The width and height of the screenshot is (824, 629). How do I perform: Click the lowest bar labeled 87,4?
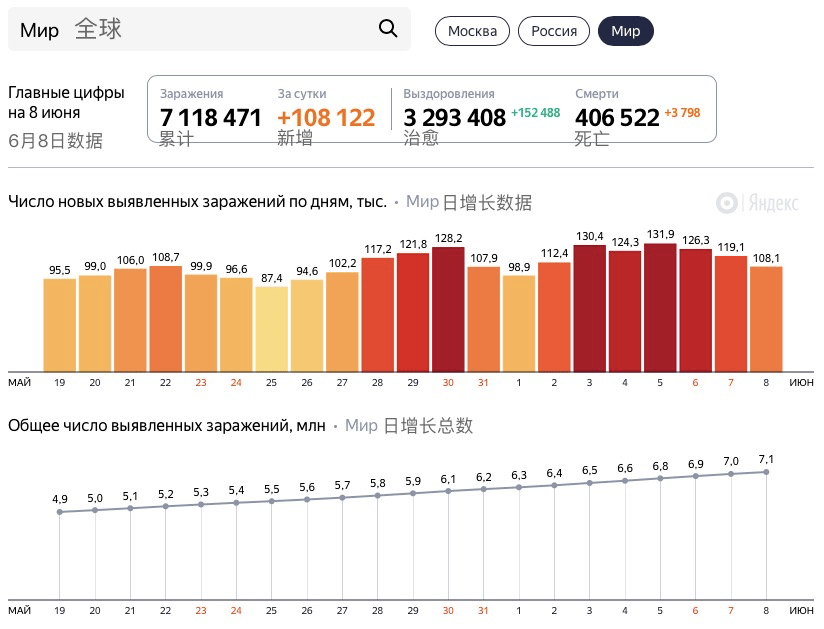[270, 328]
